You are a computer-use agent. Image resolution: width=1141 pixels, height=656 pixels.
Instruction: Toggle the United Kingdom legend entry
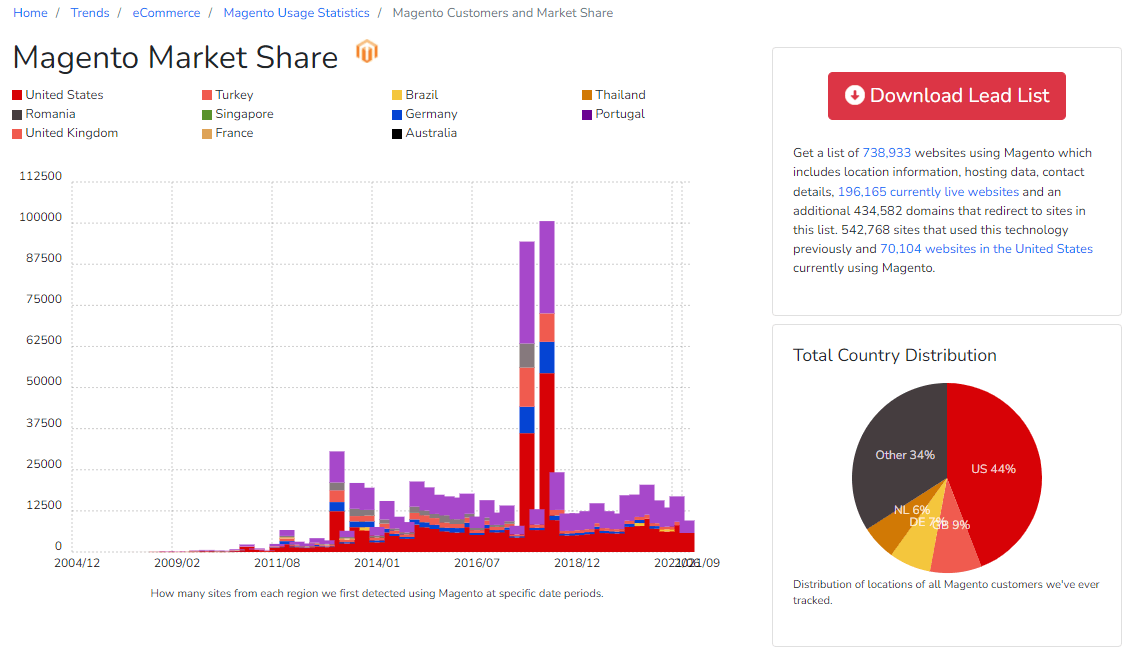click(65, 133)
